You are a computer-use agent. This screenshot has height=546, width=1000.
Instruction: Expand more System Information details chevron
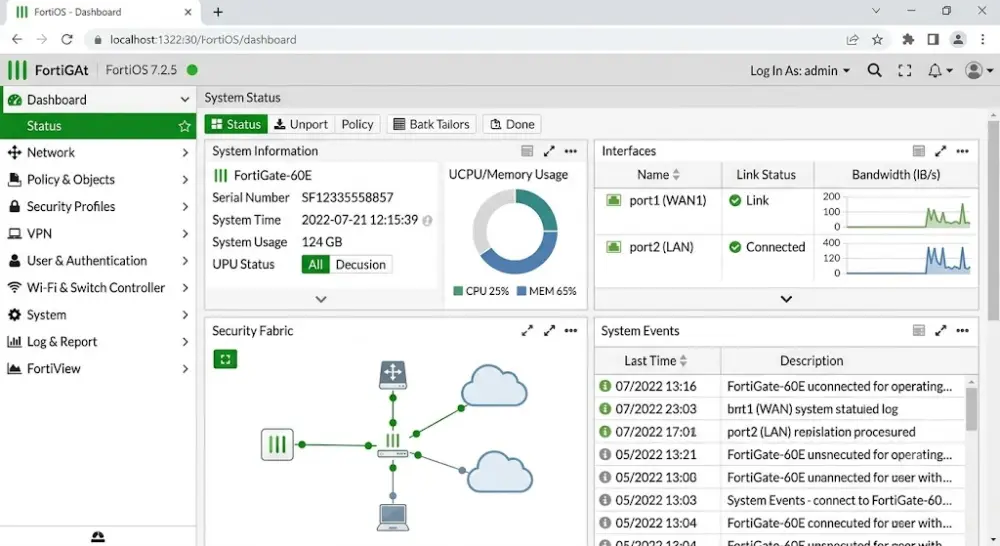[321, 299]
